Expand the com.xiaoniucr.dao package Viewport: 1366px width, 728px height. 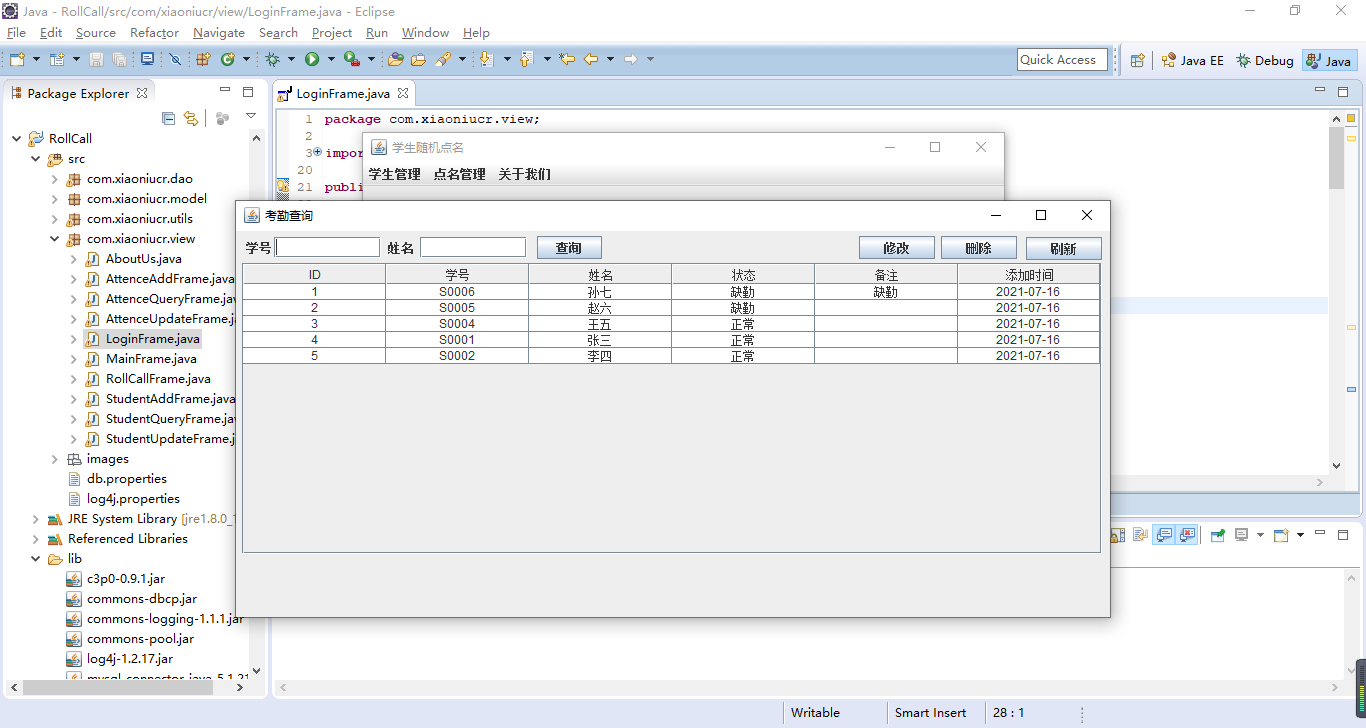(x=54, y=179)
